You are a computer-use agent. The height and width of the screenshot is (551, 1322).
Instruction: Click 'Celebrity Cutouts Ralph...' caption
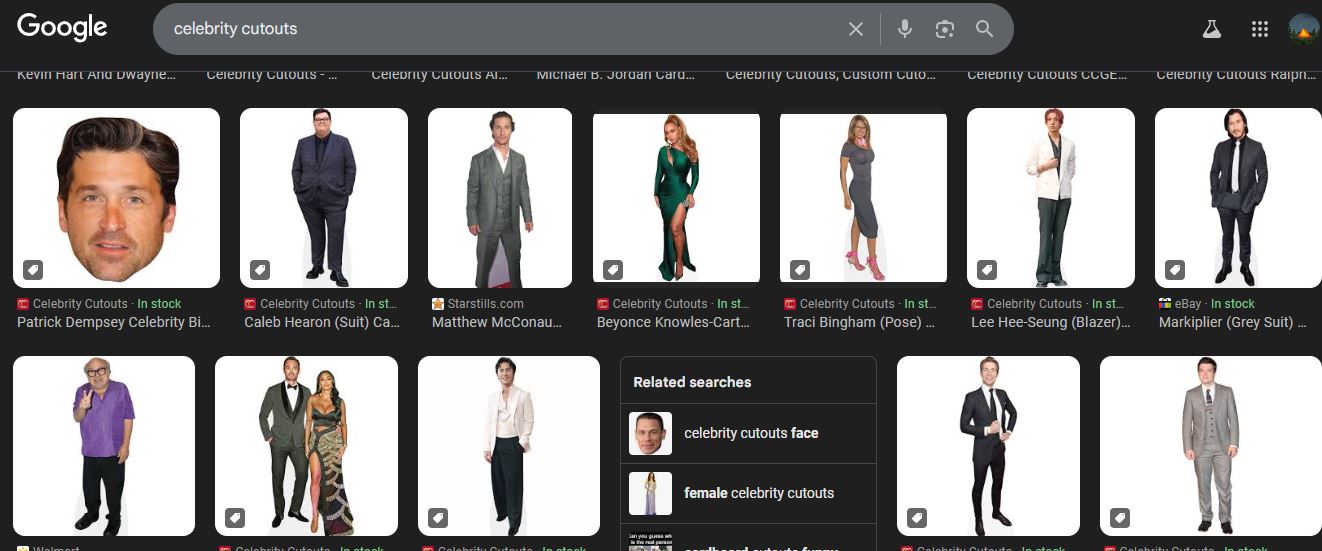(x=1236, y=75)
